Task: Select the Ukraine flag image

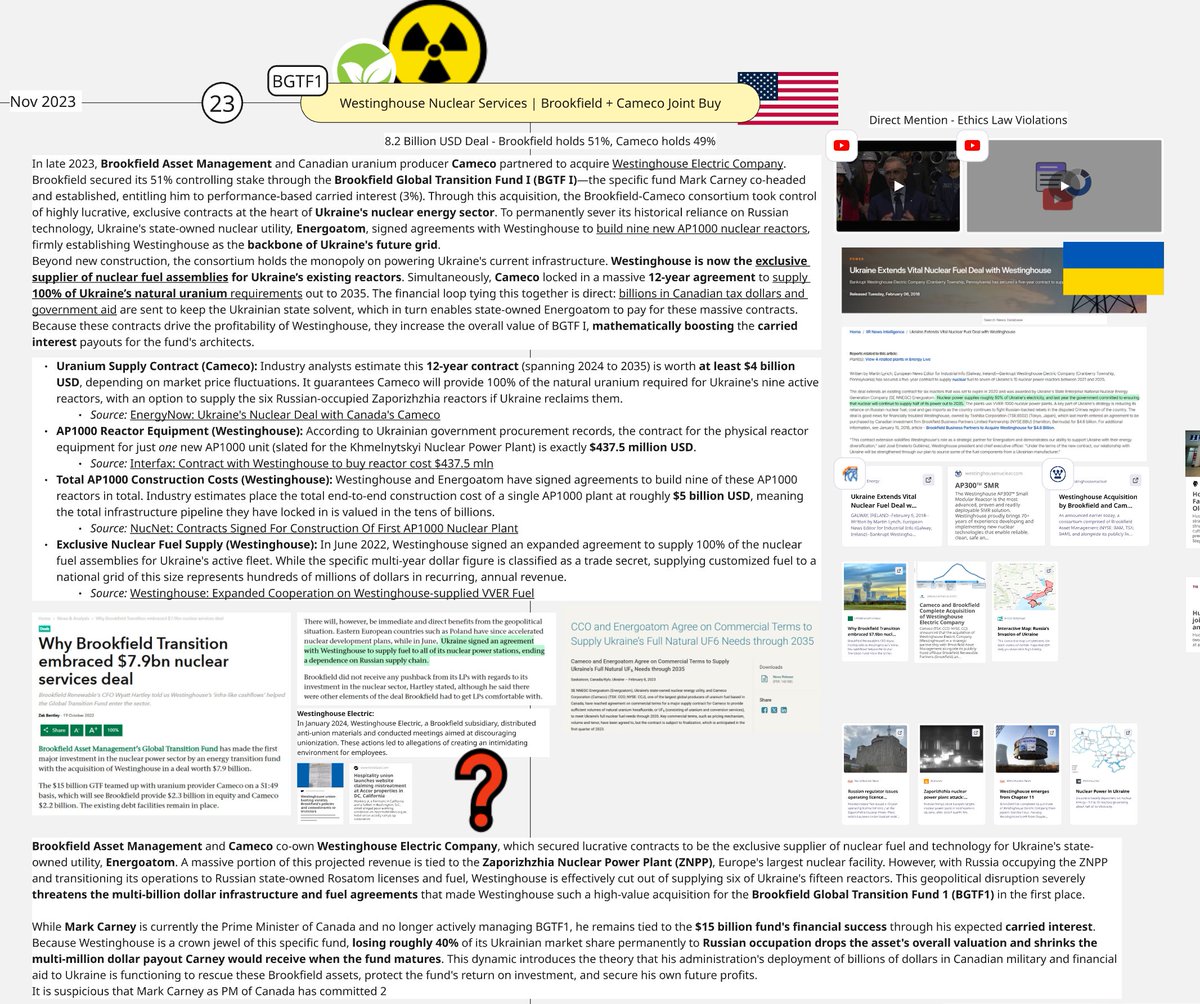Action: [x=1111, y=268]
